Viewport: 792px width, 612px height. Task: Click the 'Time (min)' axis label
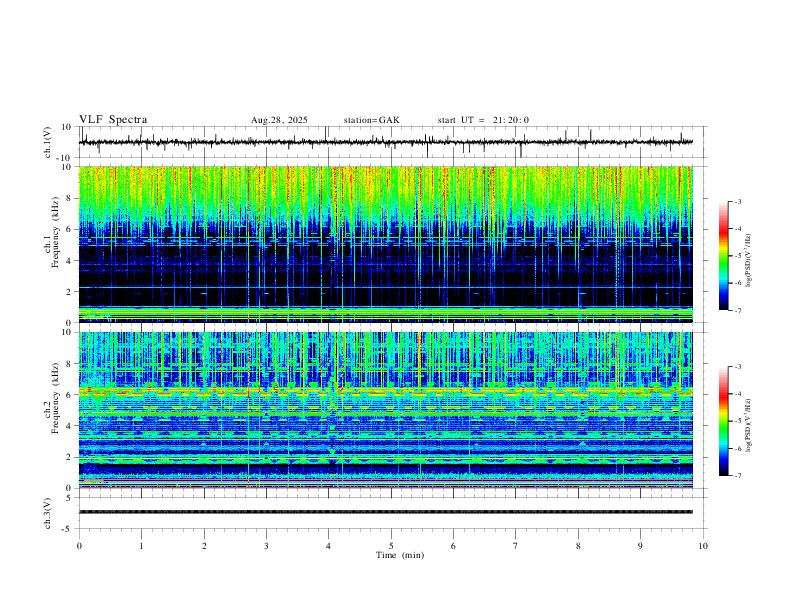[x=400, y=555]
